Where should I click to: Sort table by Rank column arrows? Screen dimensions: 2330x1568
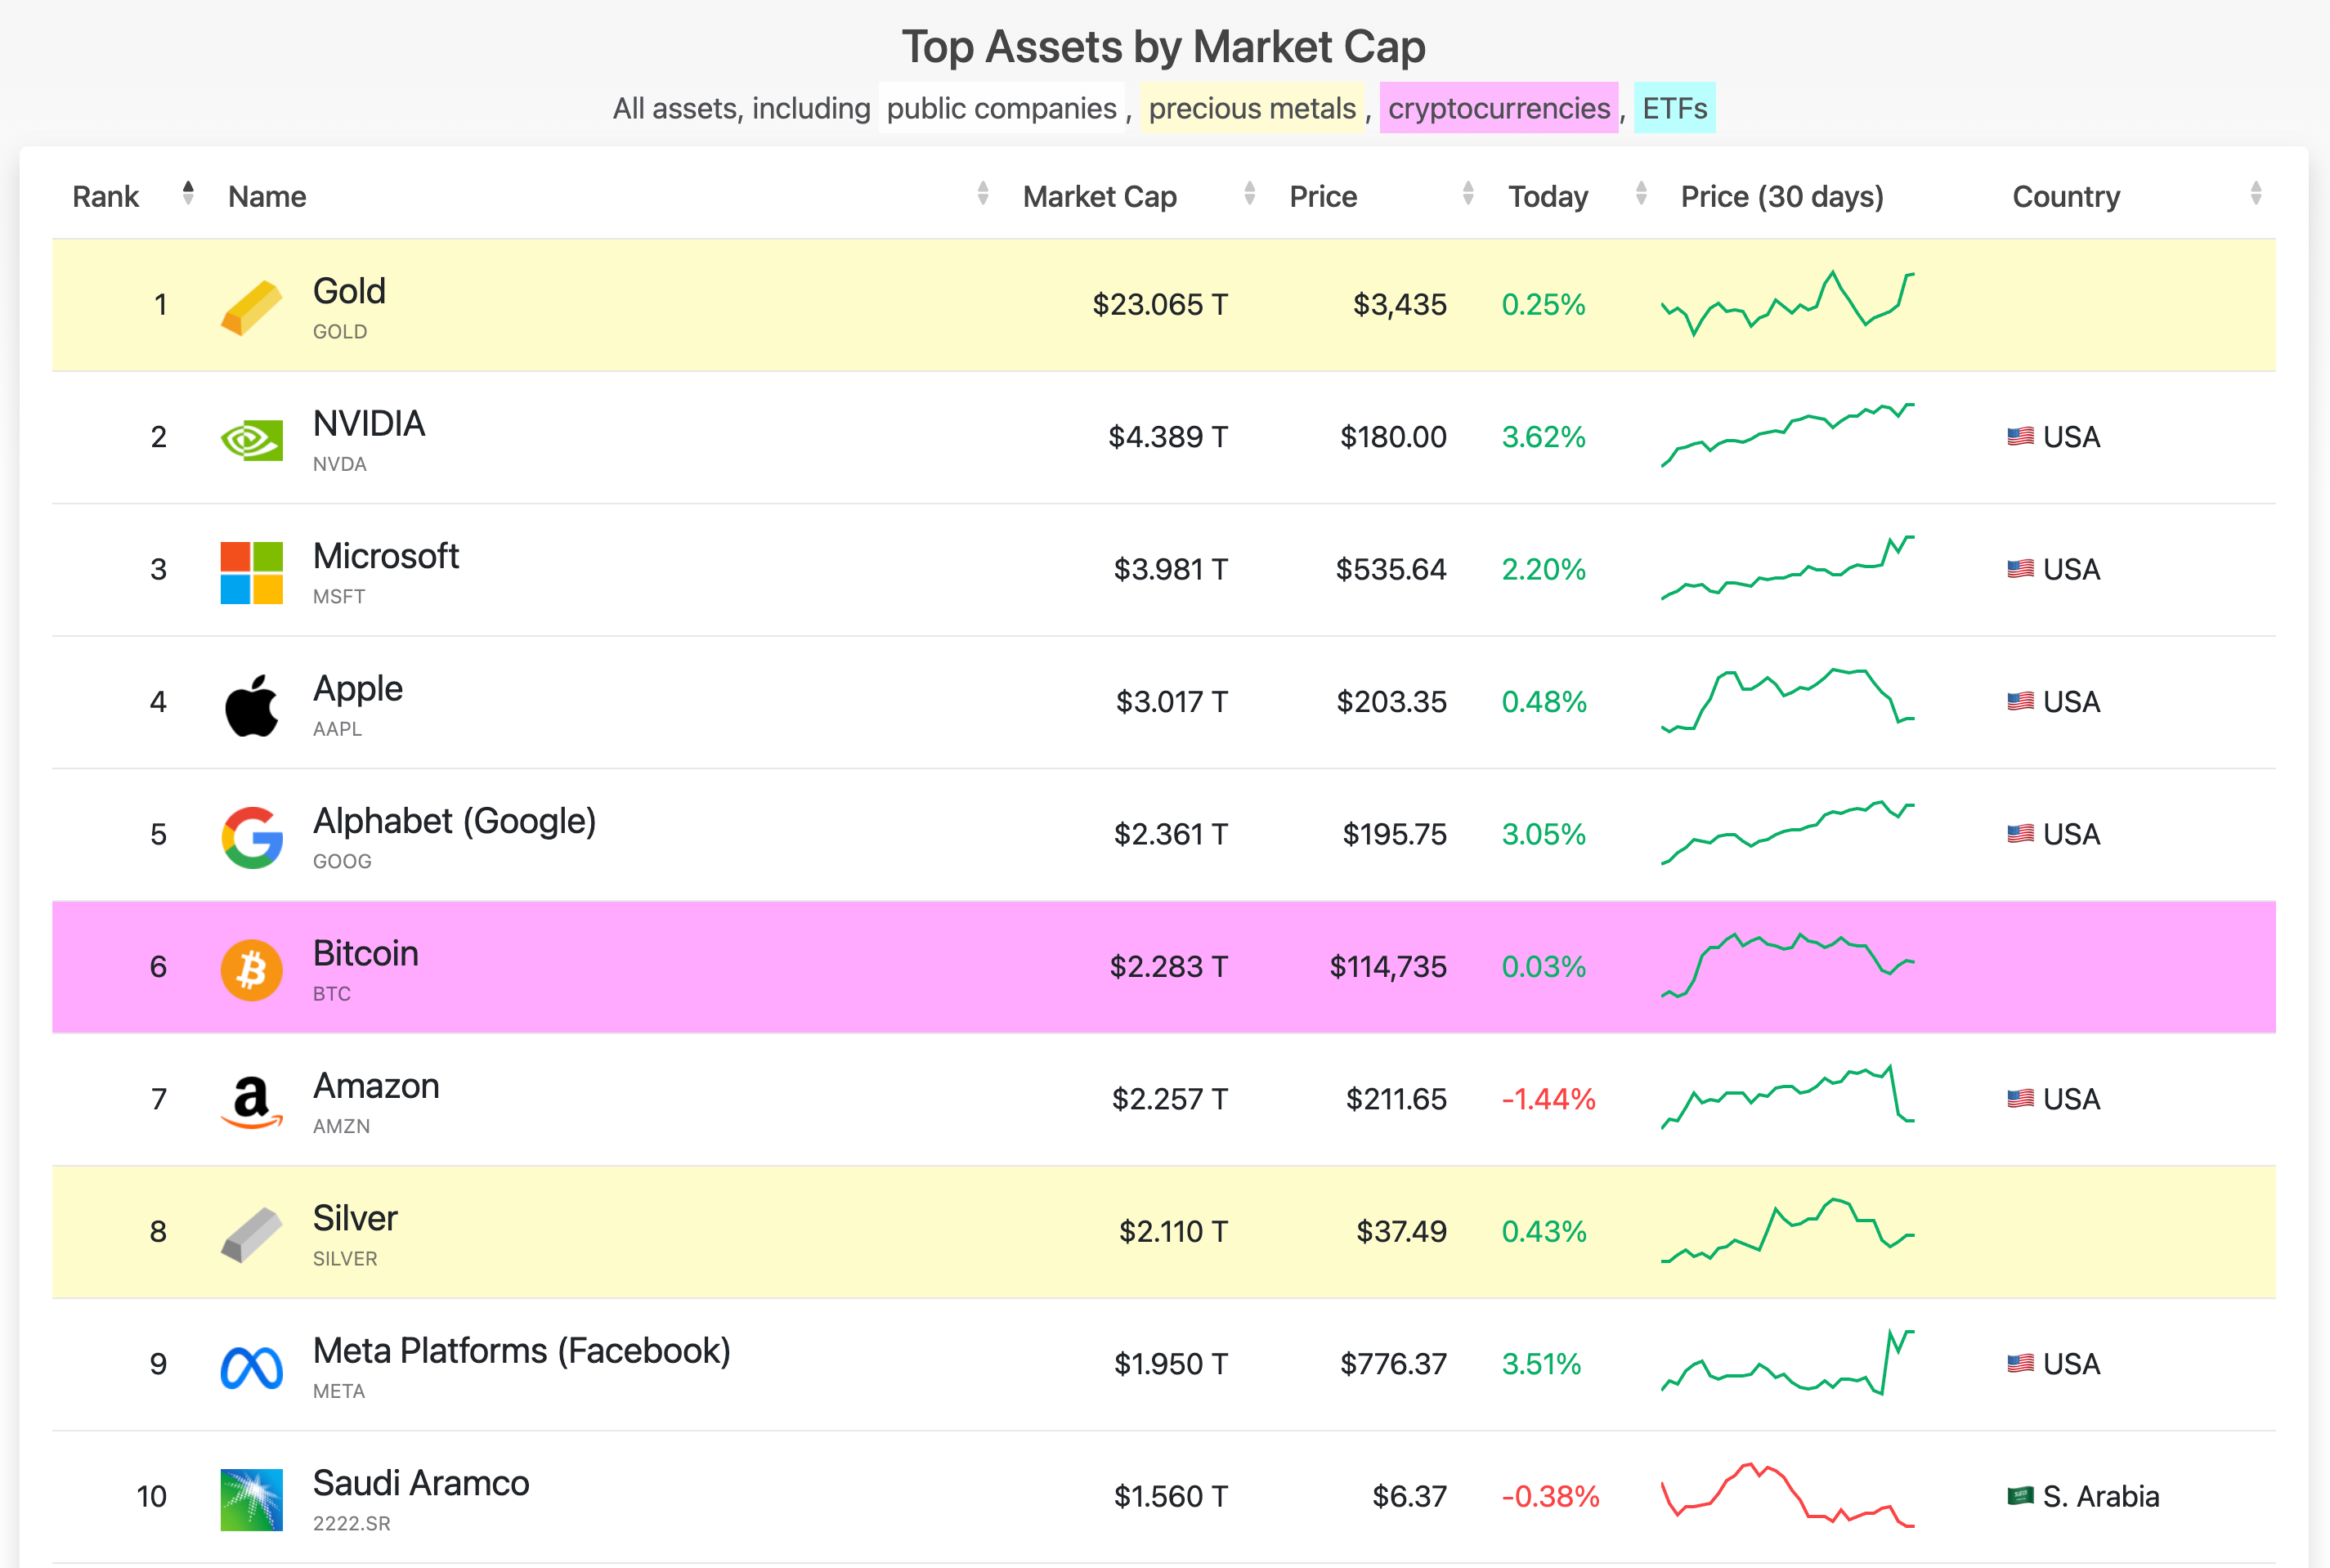point(188,194)
